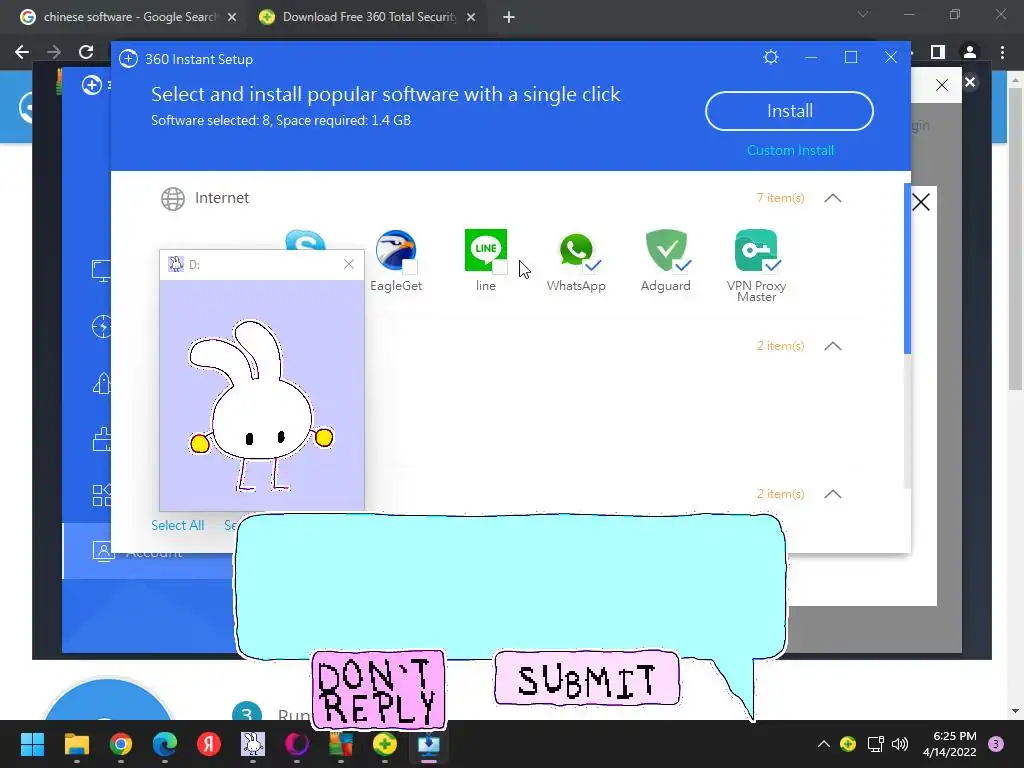Screen dimensions: 1024x768
Task: Select the Adguard software icon
Action: click(666, 250)
